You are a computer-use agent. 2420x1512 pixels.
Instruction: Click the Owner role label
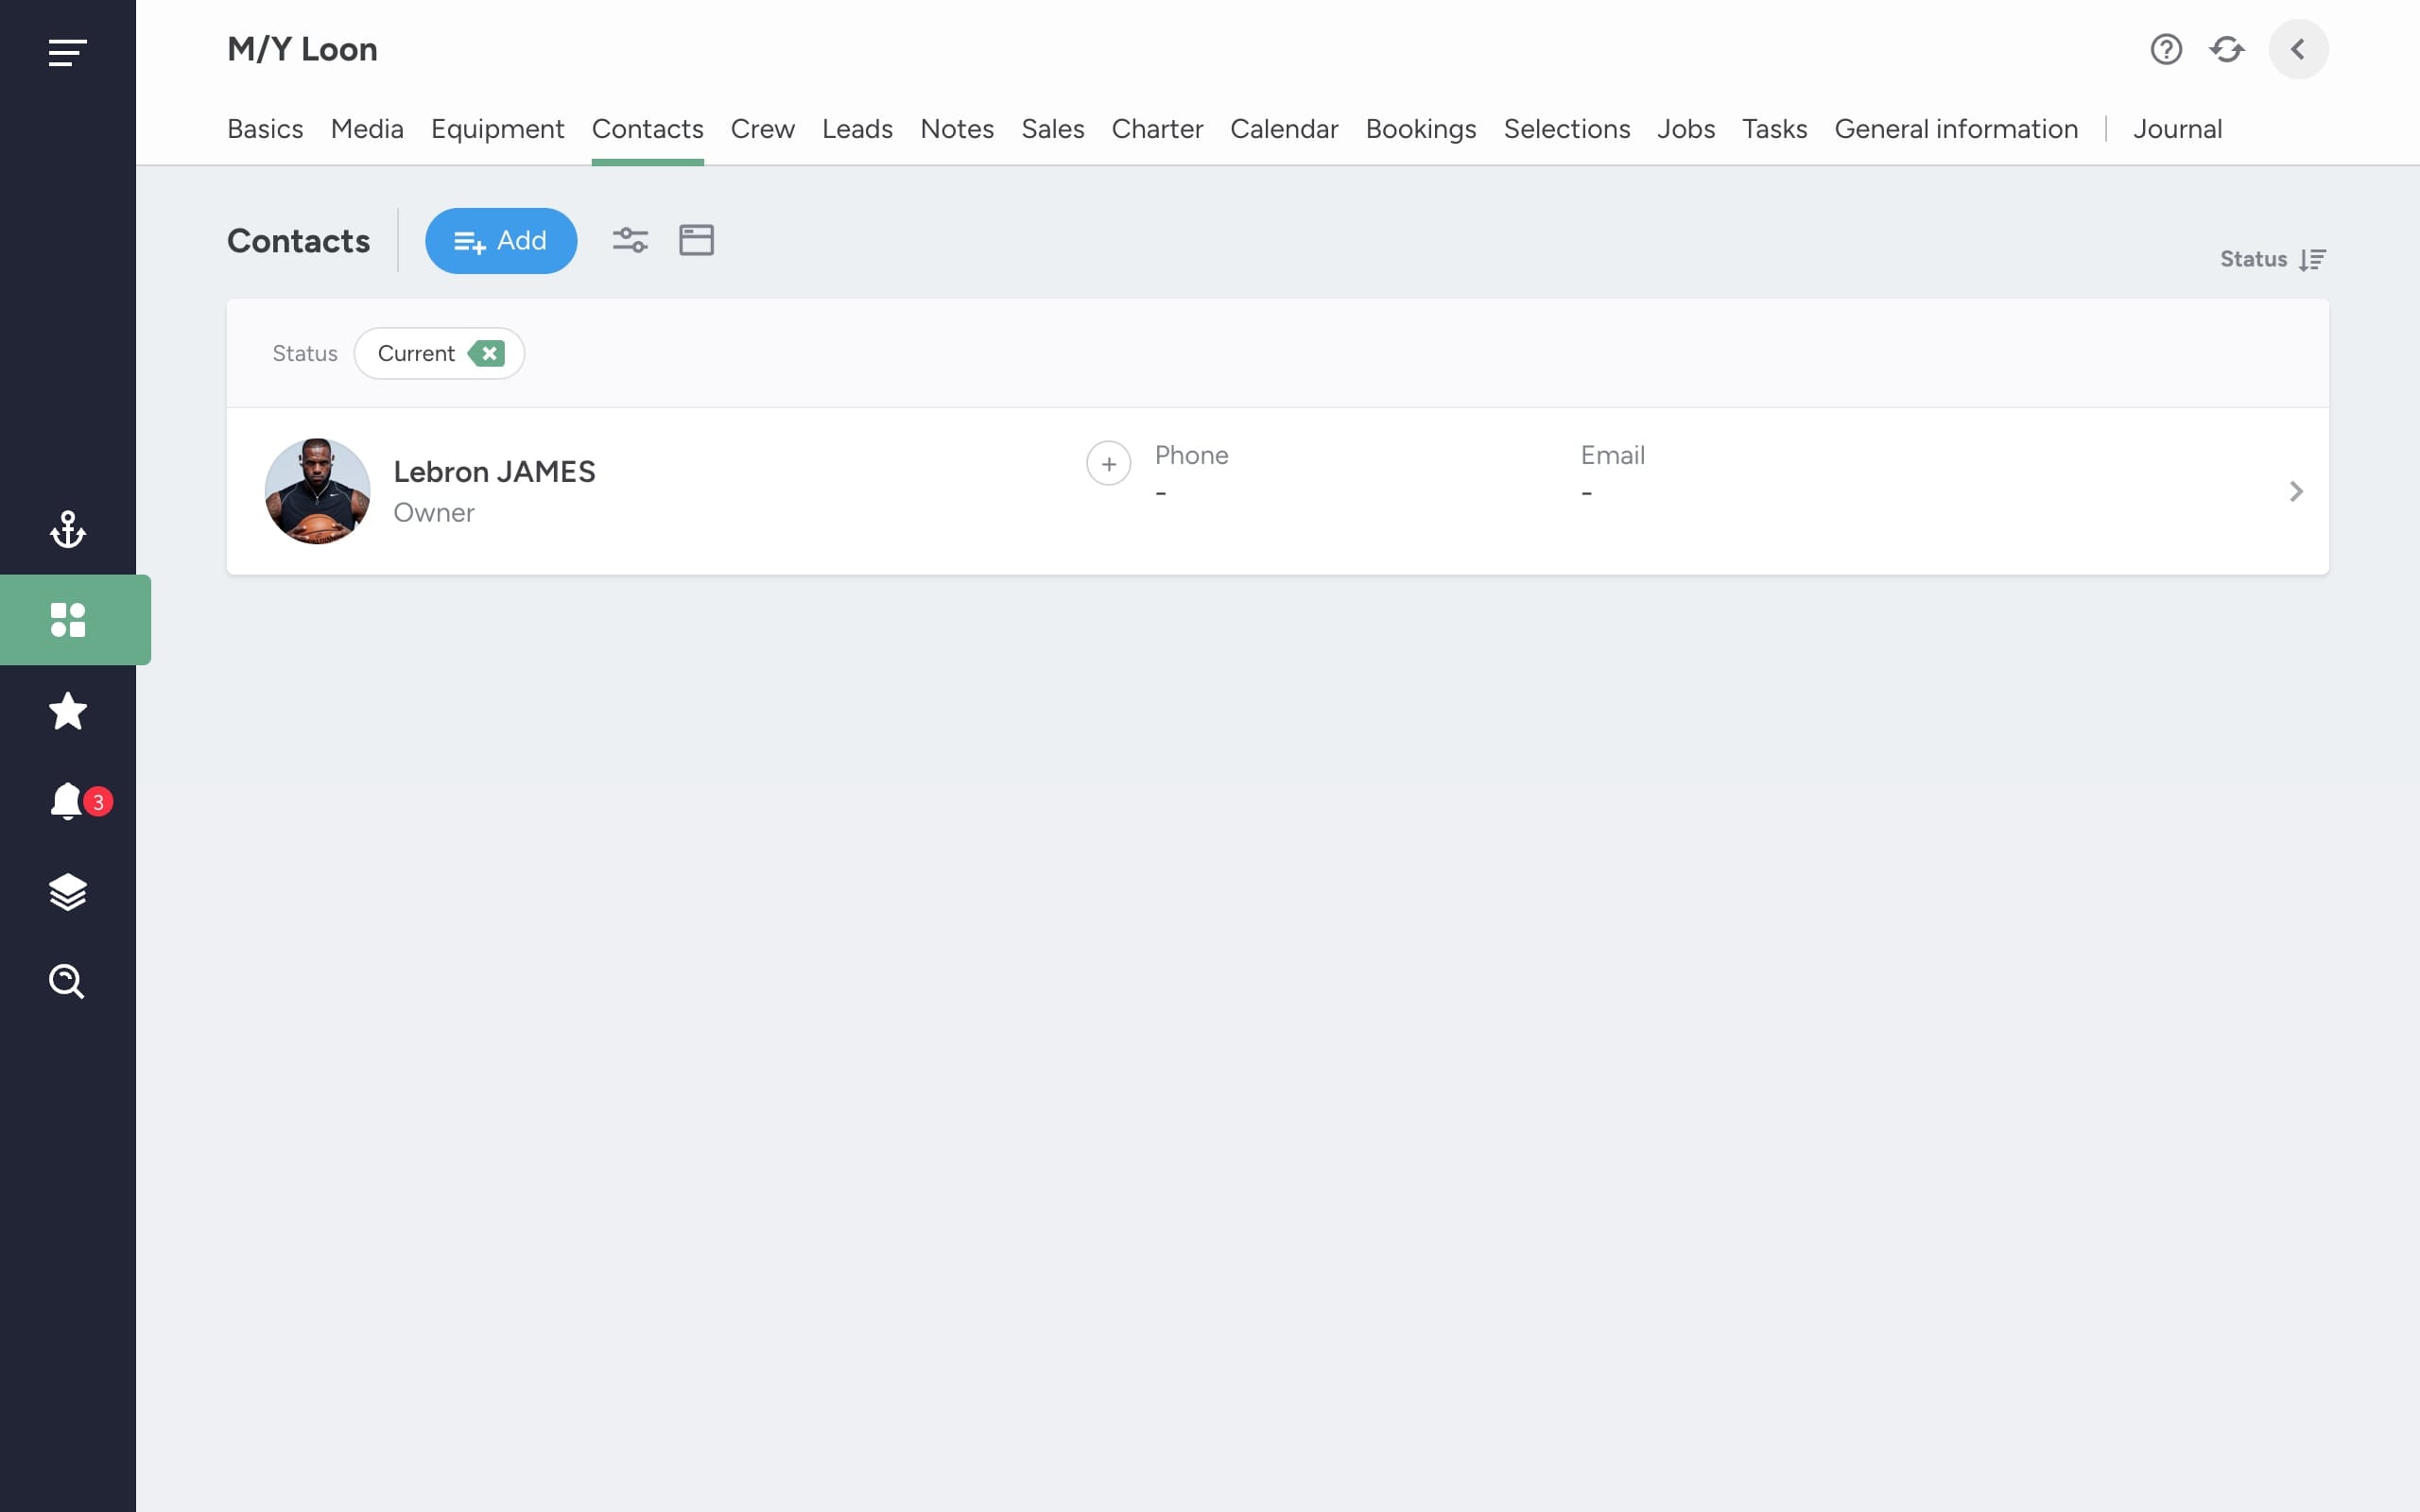tap(433, 512)
